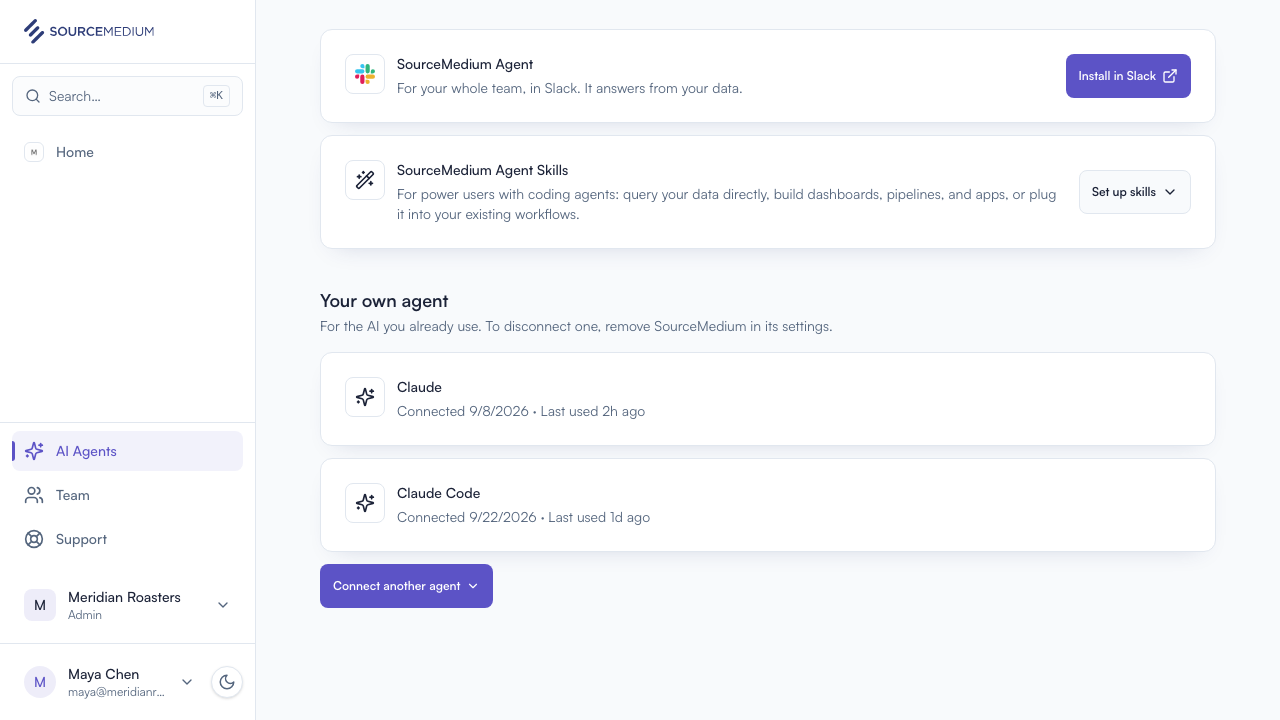Click the SourceMedium Agent Skills title
The width and height of the screenshot is (1280, 720).
483,170
